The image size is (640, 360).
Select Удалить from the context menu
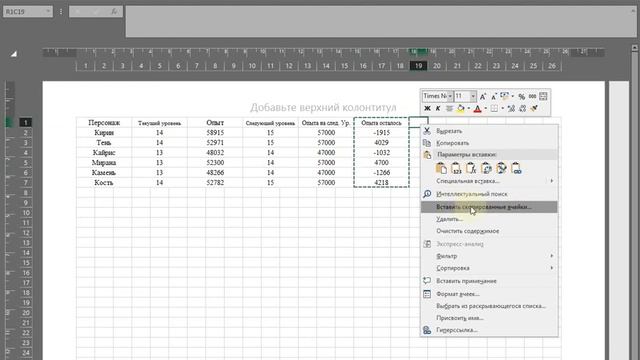coord(489,219)
